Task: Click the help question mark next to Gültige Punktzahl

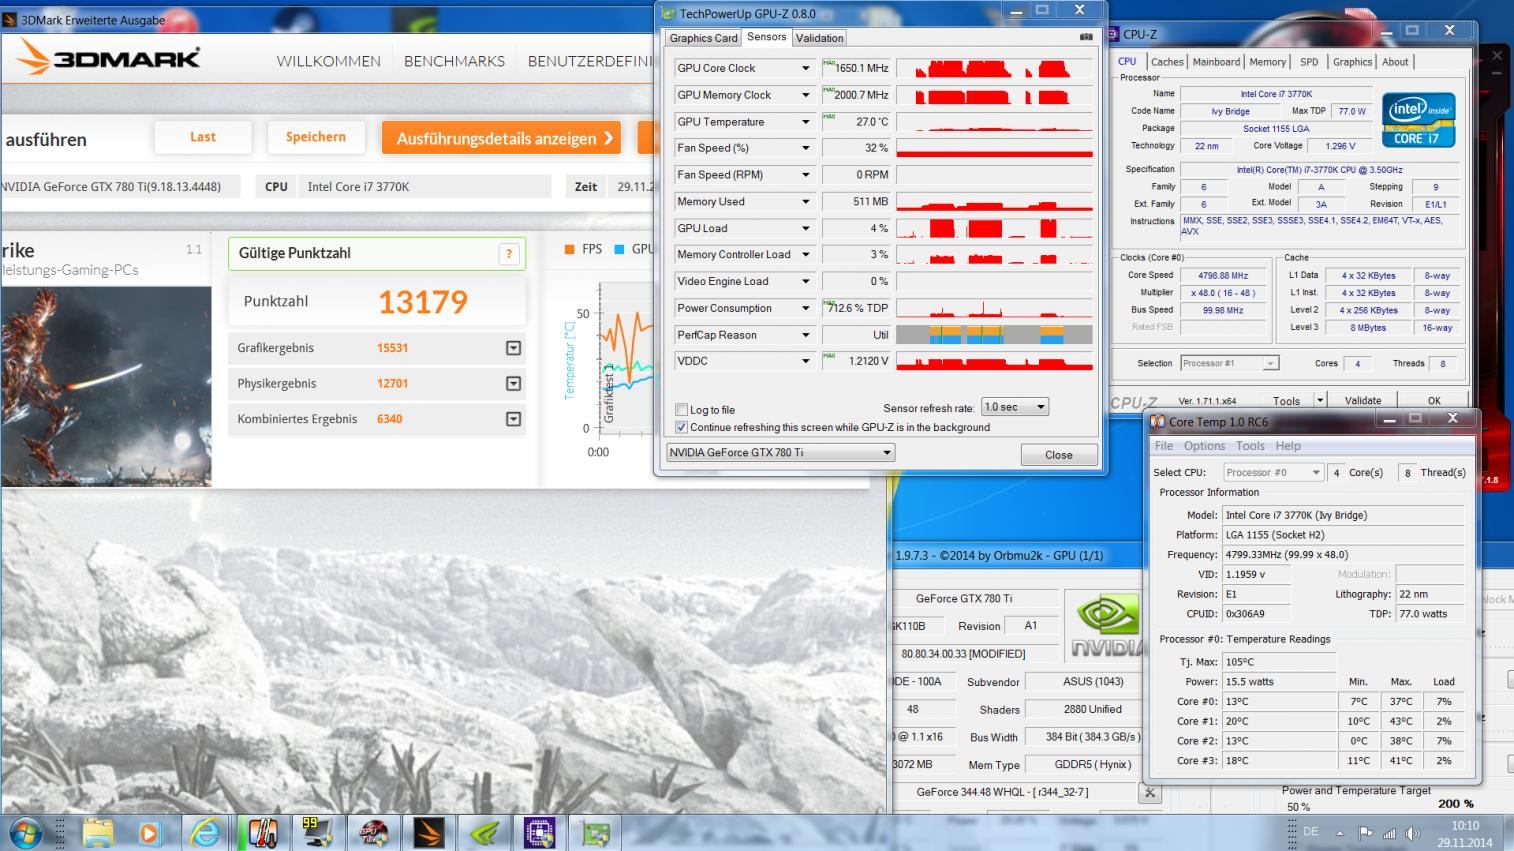Action: 508,254
